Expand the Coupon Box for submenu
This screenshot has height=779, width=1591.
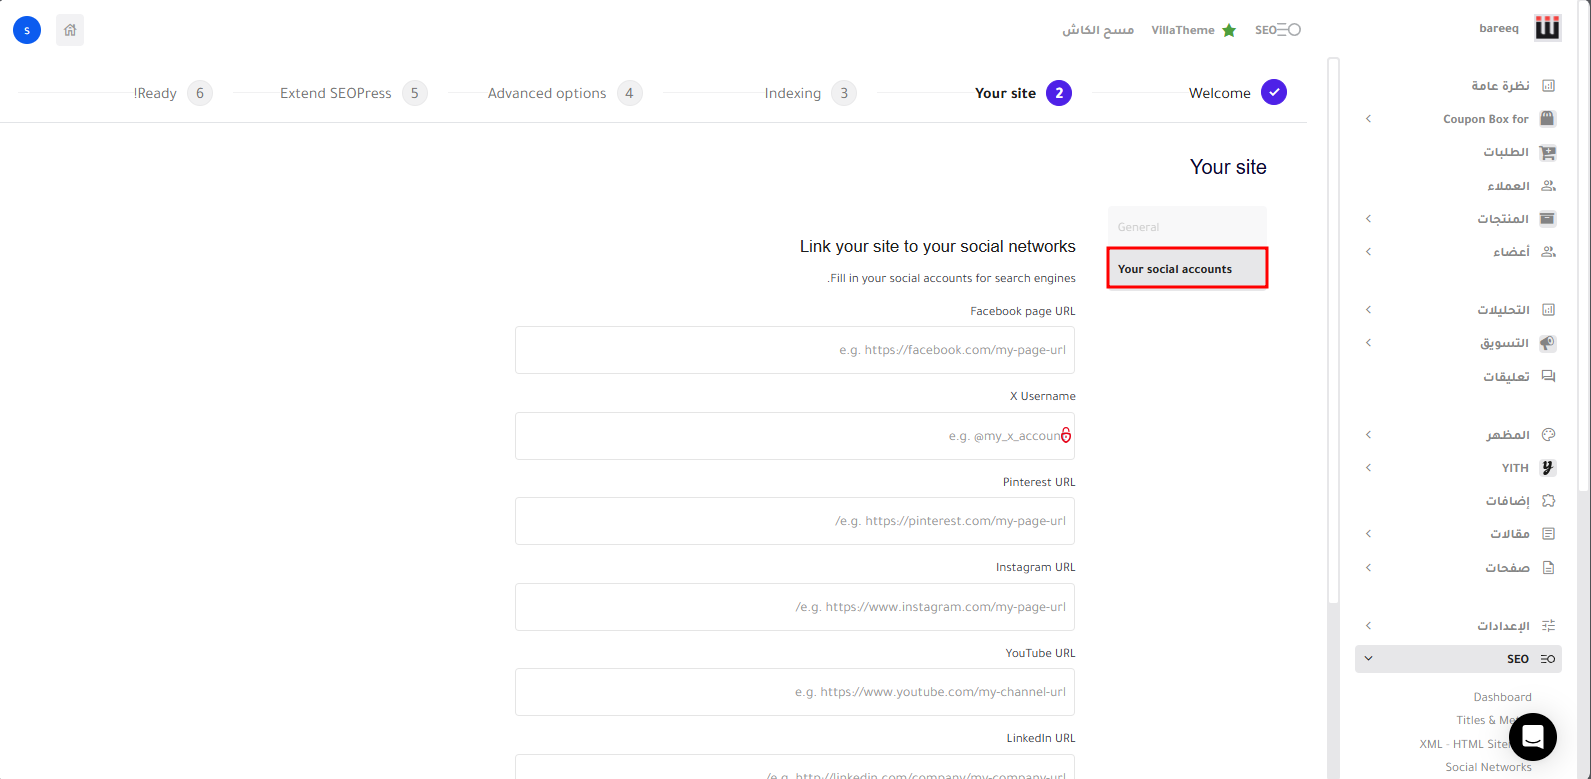pyautogui.click(x=1369, y=119)
